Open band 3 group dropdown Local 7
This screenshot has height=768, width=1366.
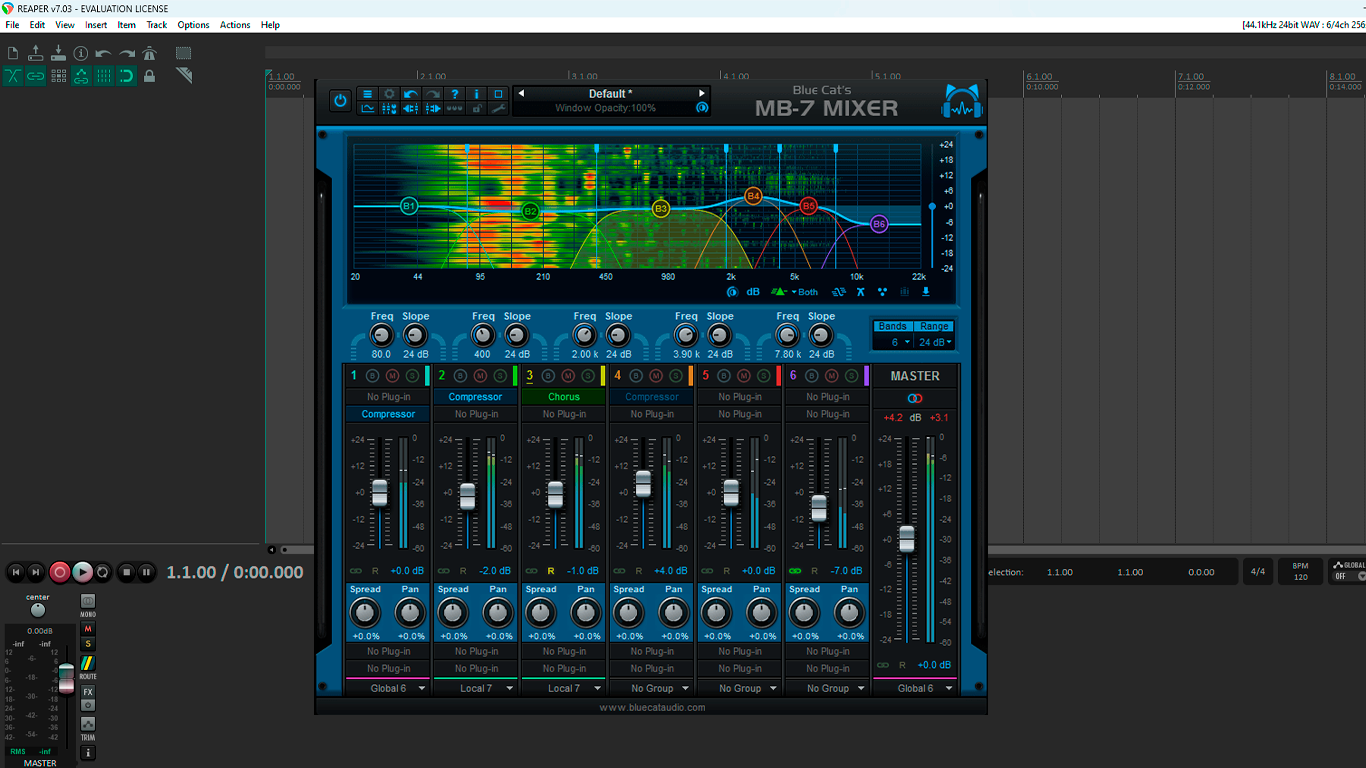pyautogui.click(x=564, y=688)
